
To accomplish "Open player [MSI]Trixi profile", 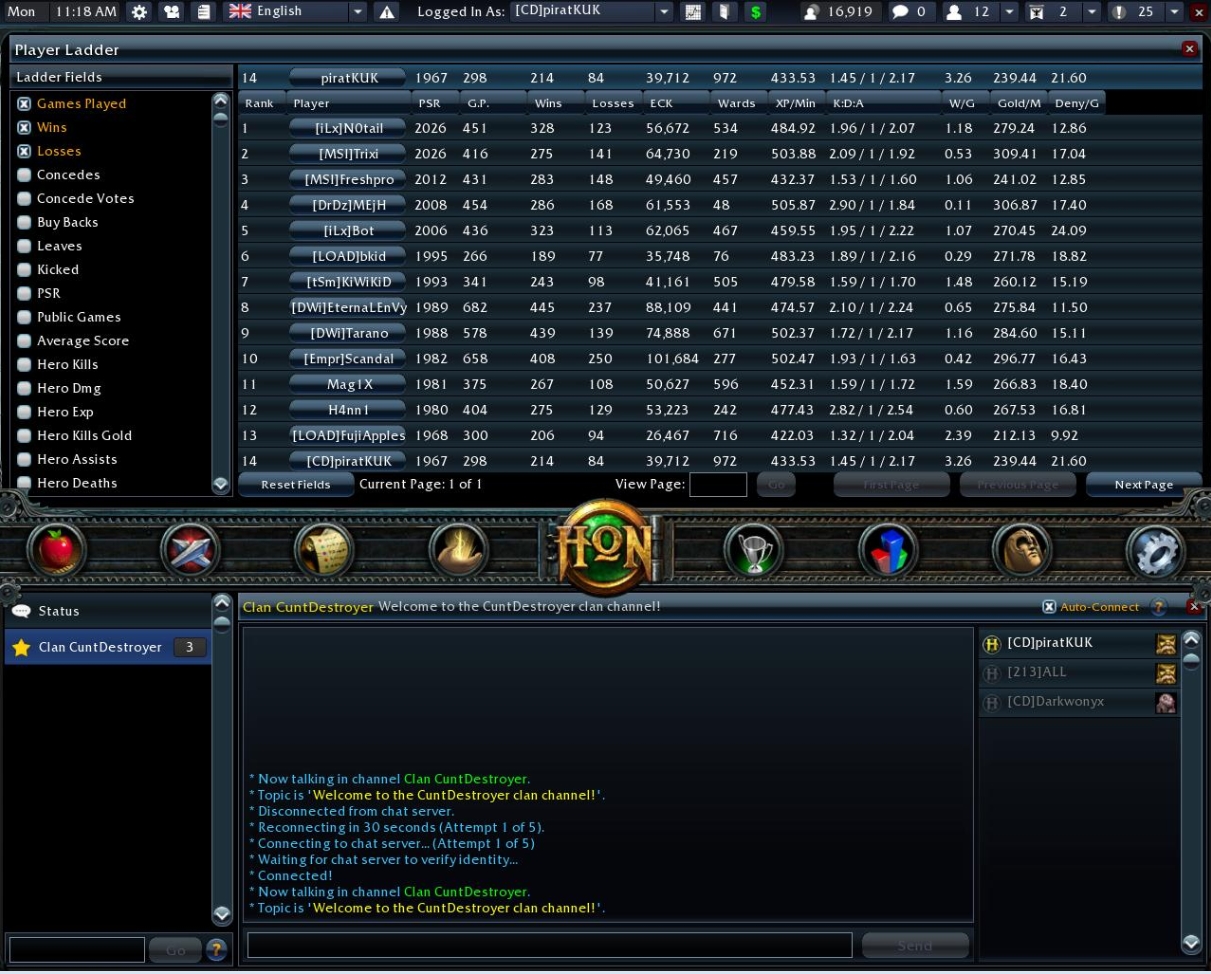I will pos(348,154).
